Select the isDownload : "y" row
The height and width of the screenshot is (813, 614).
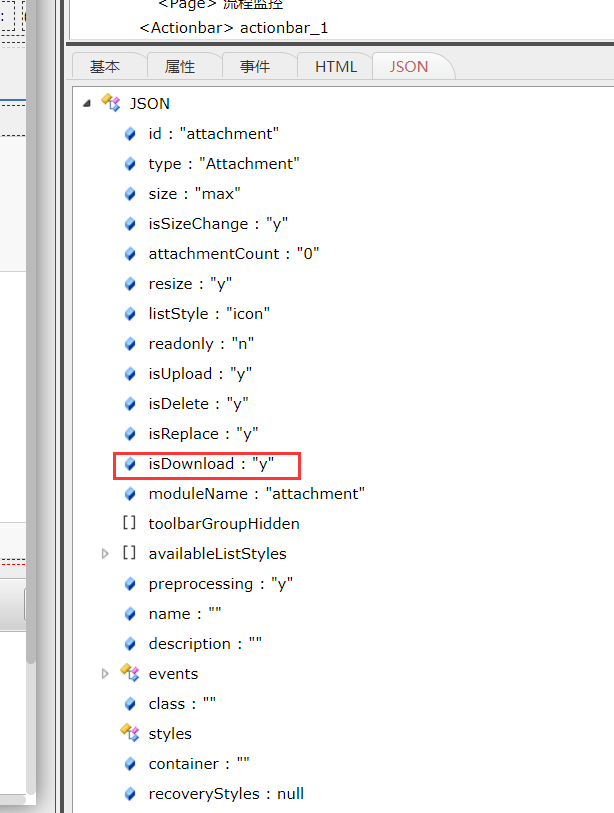click(211, 464)
